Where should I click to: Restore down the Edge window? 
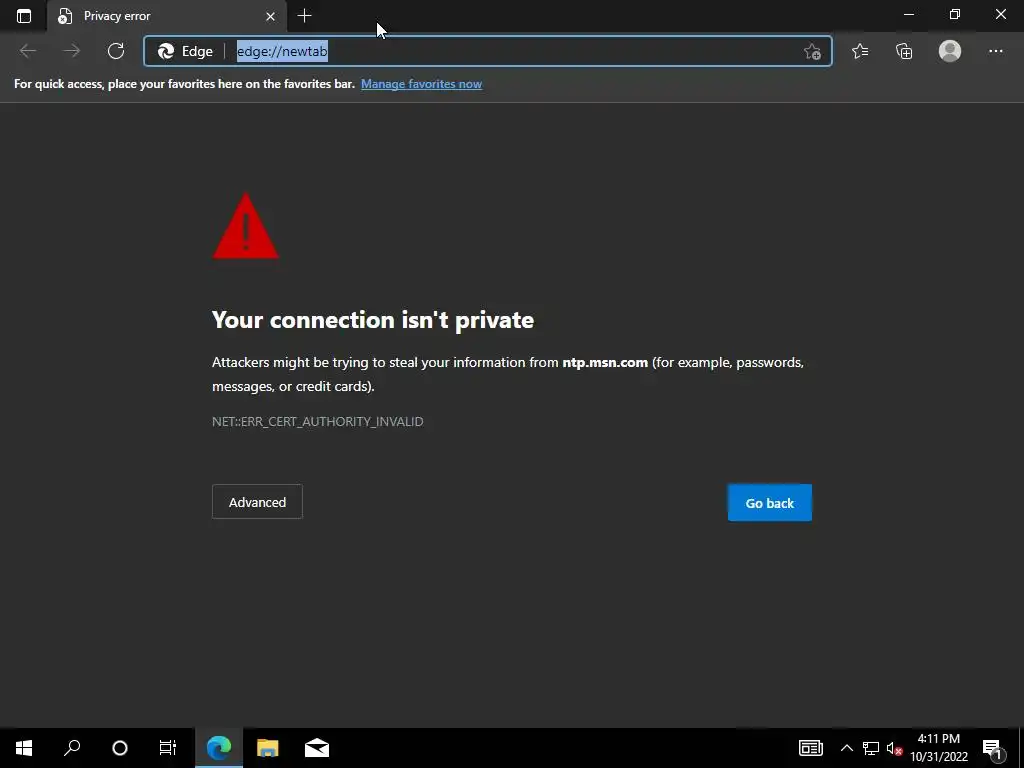point(955,14)
